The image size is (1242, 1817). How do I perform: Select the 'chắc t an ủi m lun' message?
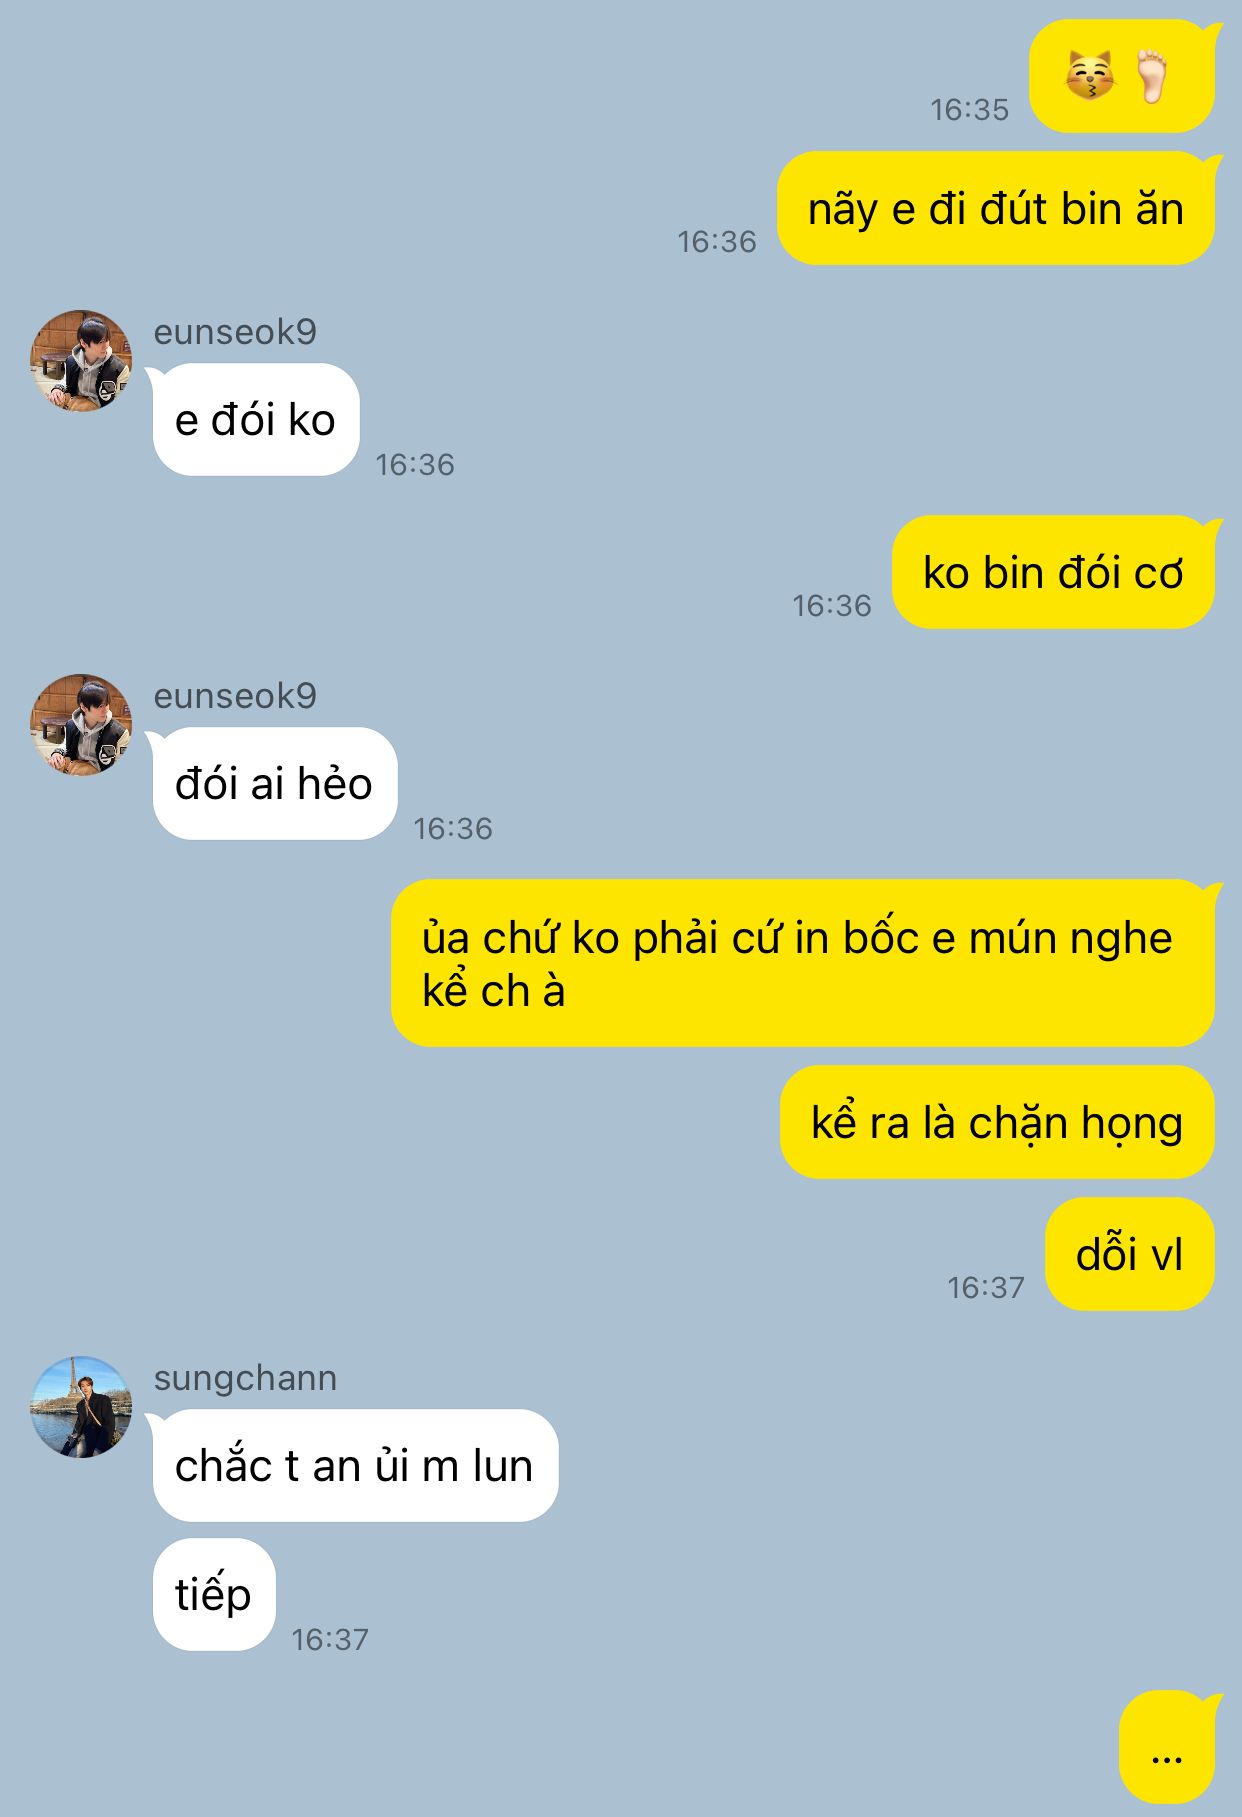coord(355,1466)
